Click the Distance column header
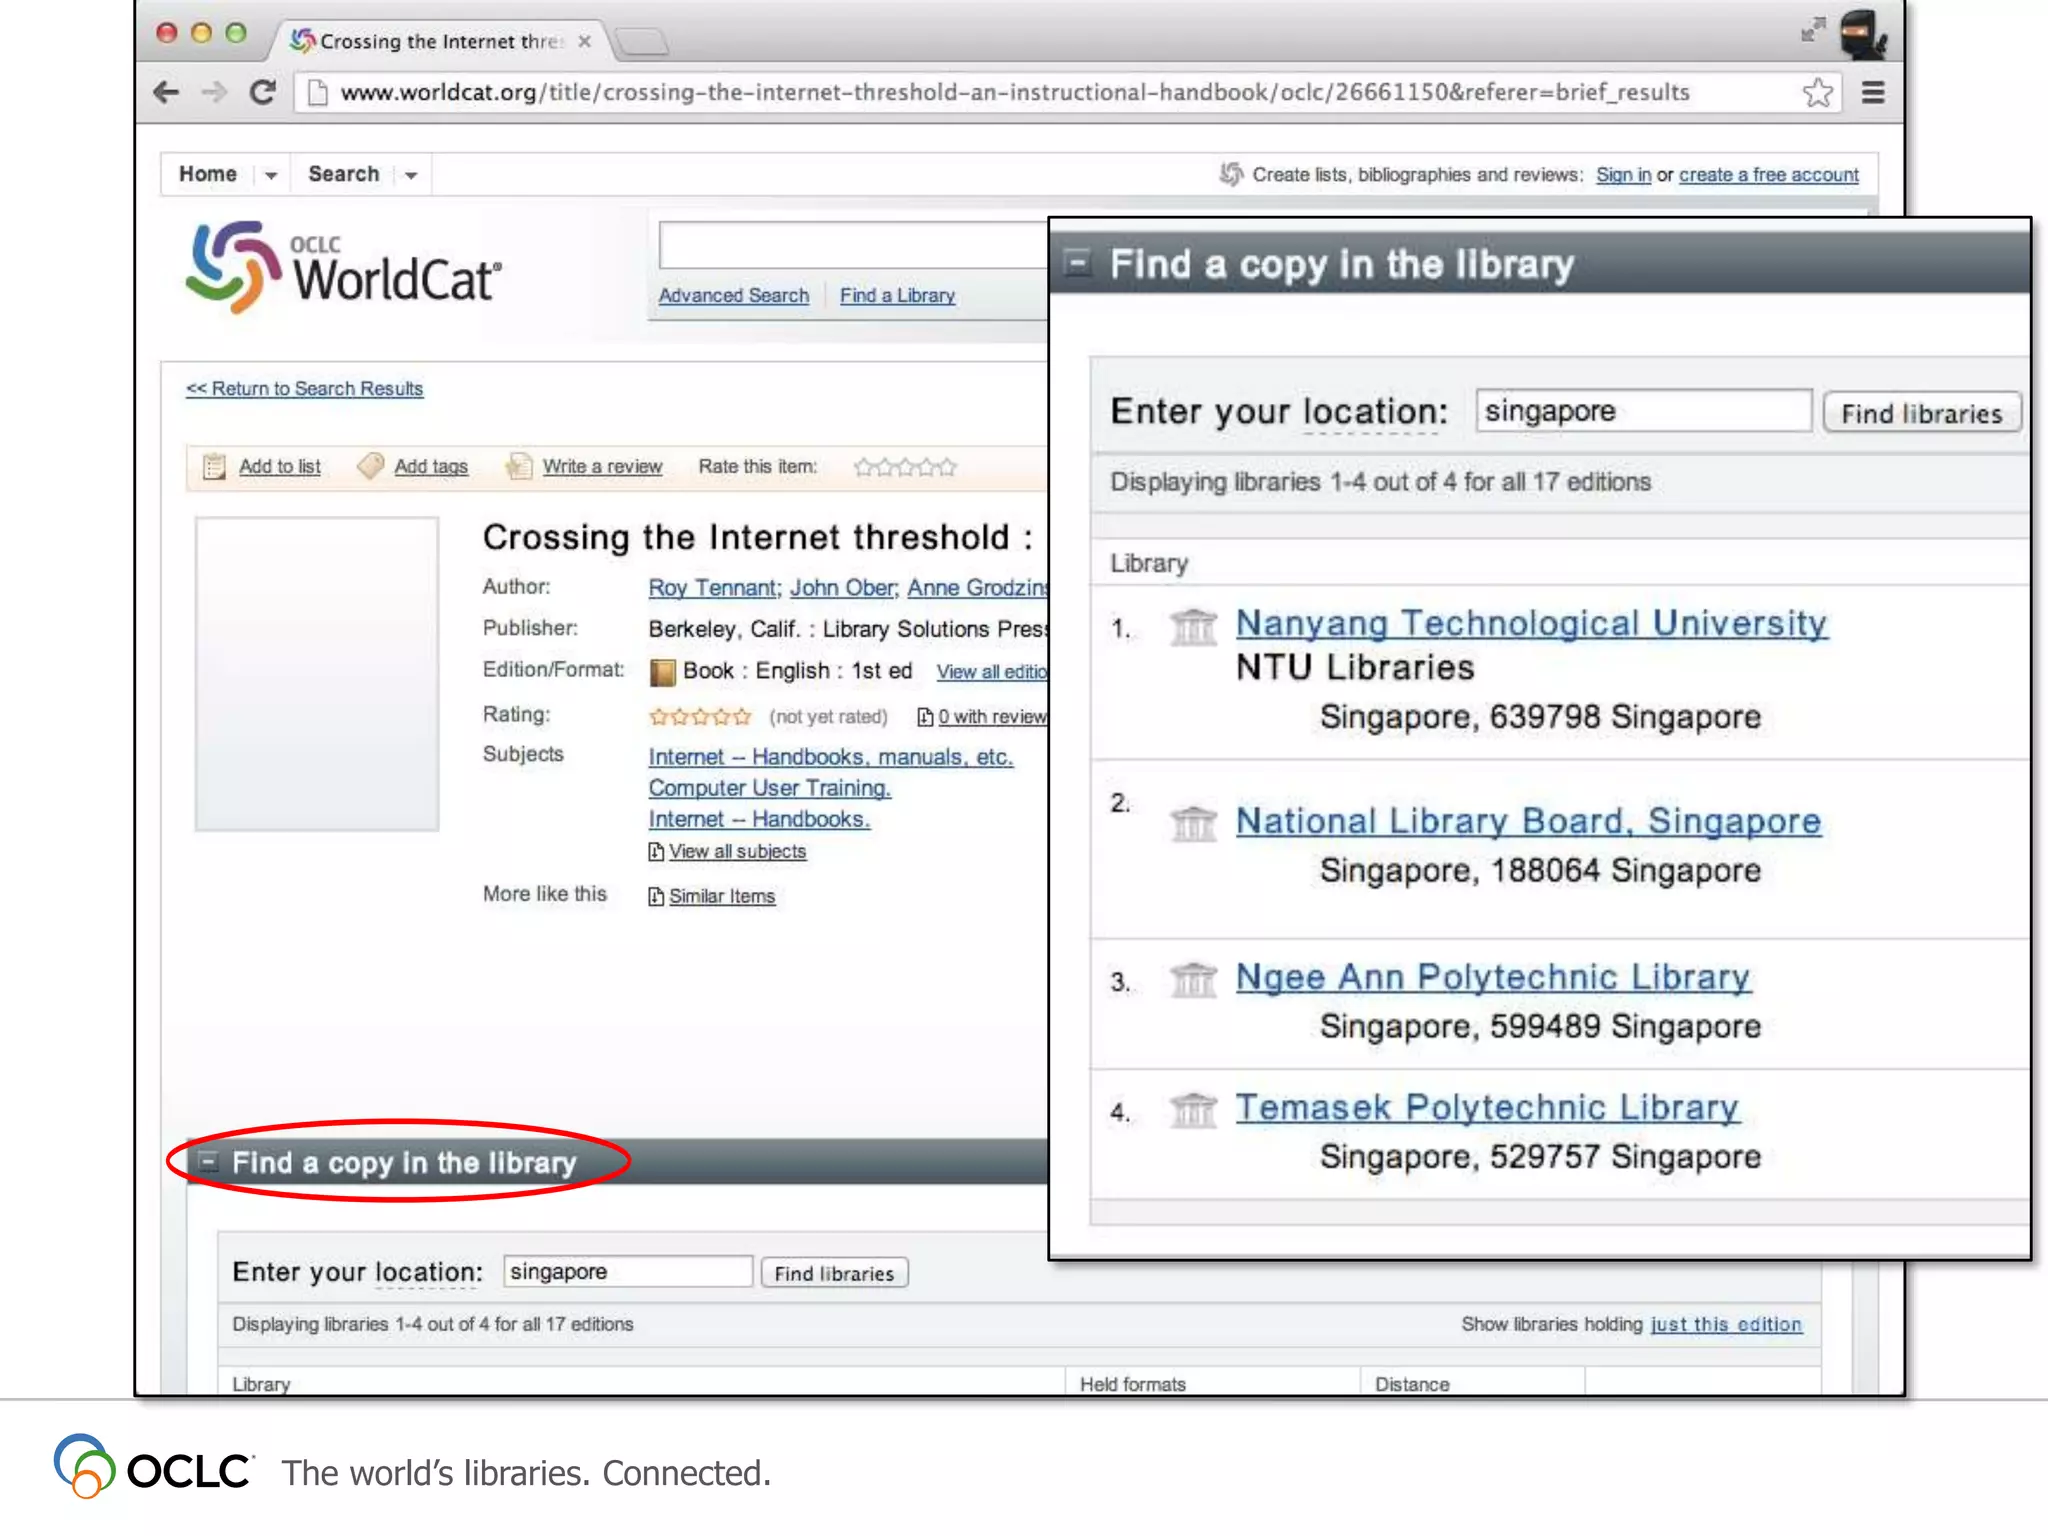Screen dimensions: 2048x1536 1411,1385
